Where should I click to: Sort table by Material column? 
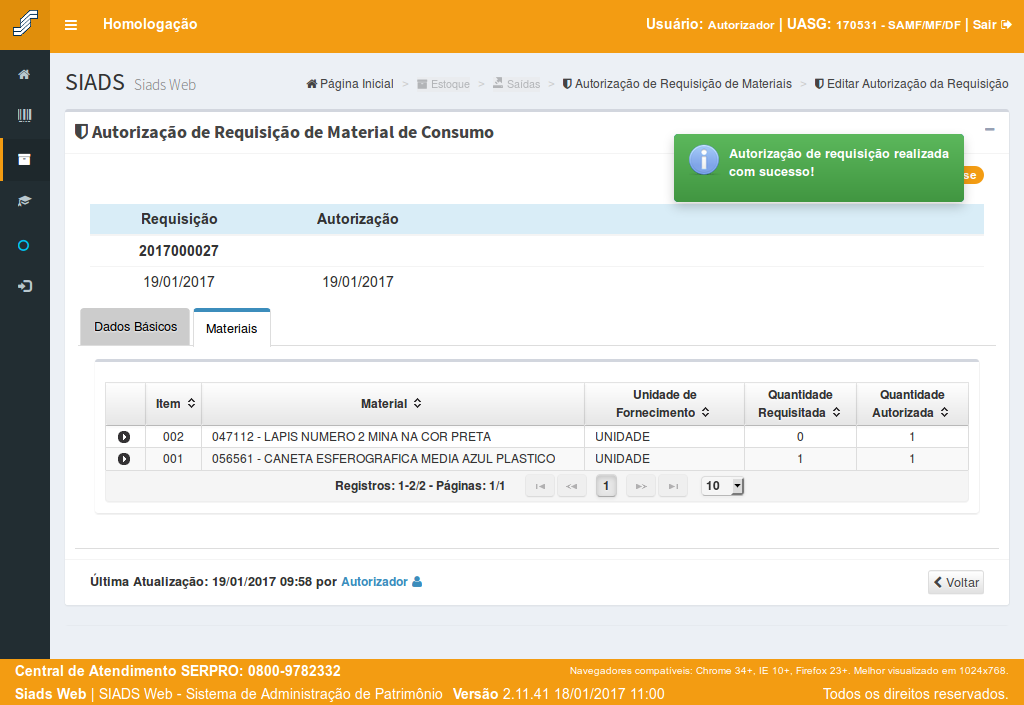392,404
